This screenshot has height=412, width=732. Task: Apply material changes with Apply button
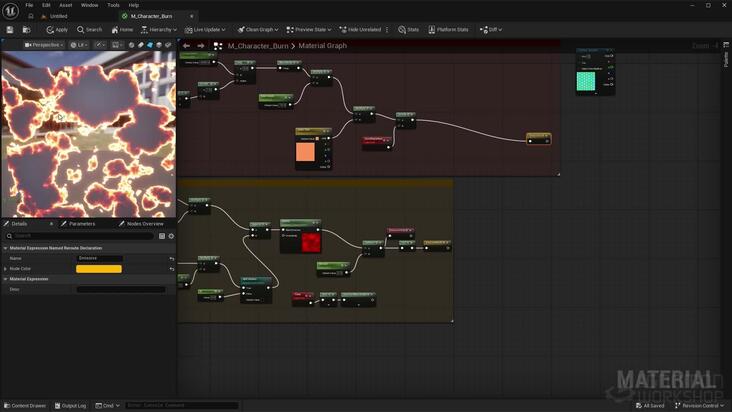[x=57, y=29]
